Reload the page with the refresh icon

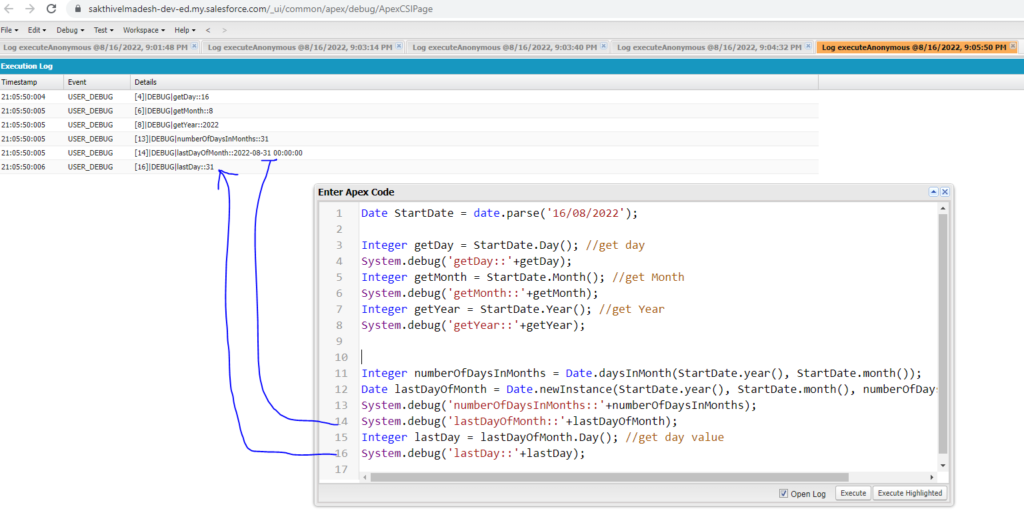[52, 9]
